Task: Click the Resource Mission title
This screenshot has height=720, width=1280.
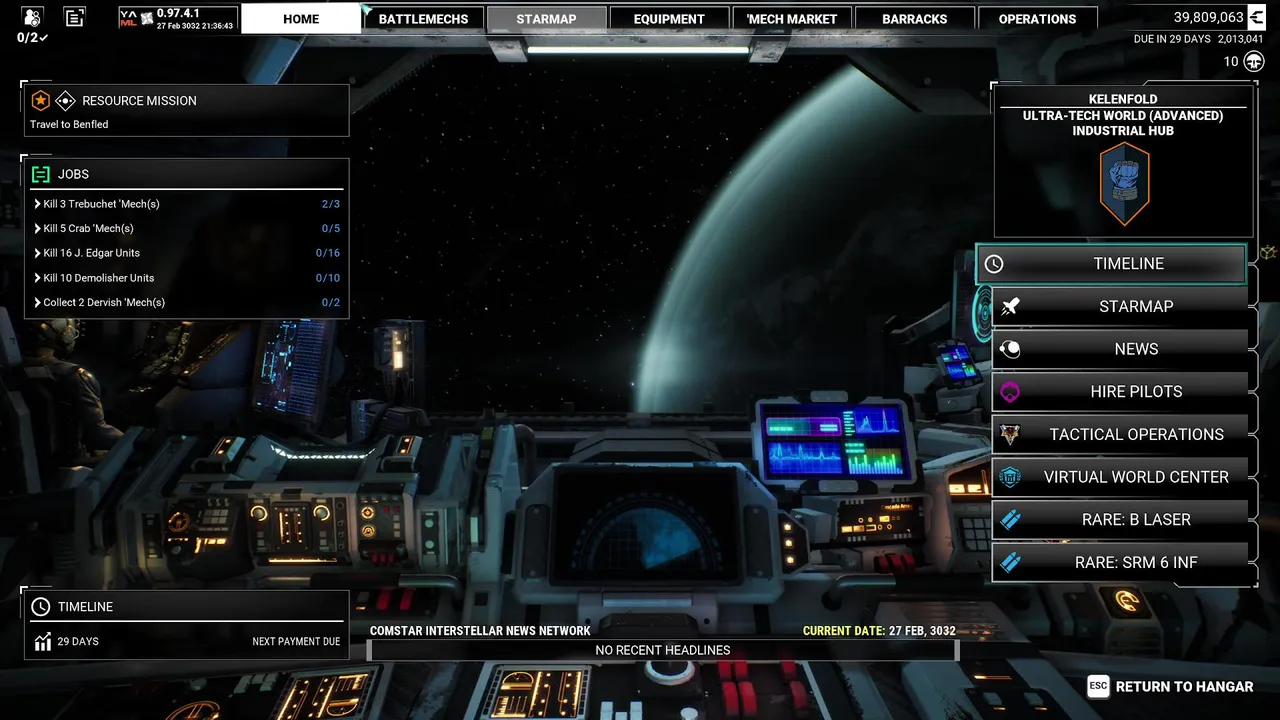Action: [x=139, y=100]
